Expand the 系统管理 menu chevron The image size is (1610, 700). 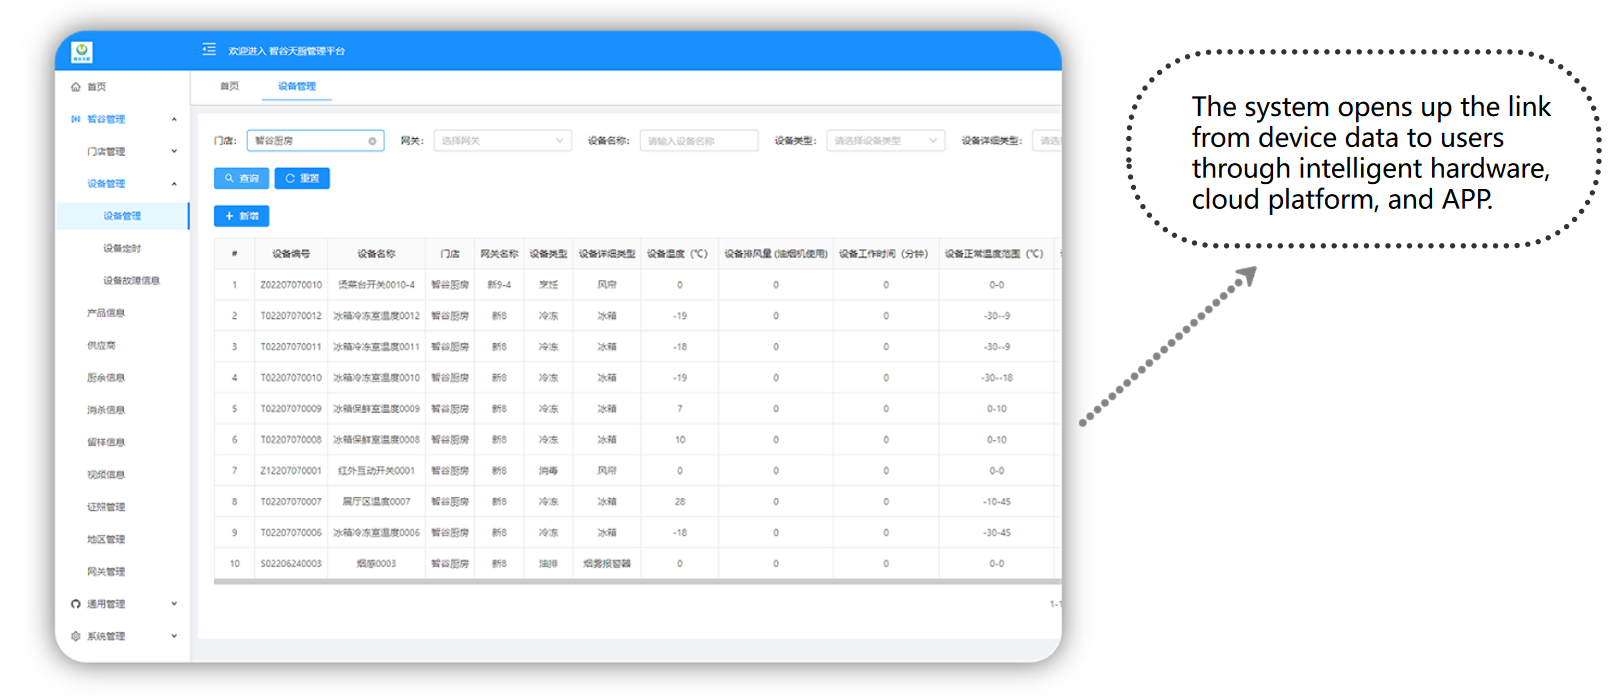[174, 636]
